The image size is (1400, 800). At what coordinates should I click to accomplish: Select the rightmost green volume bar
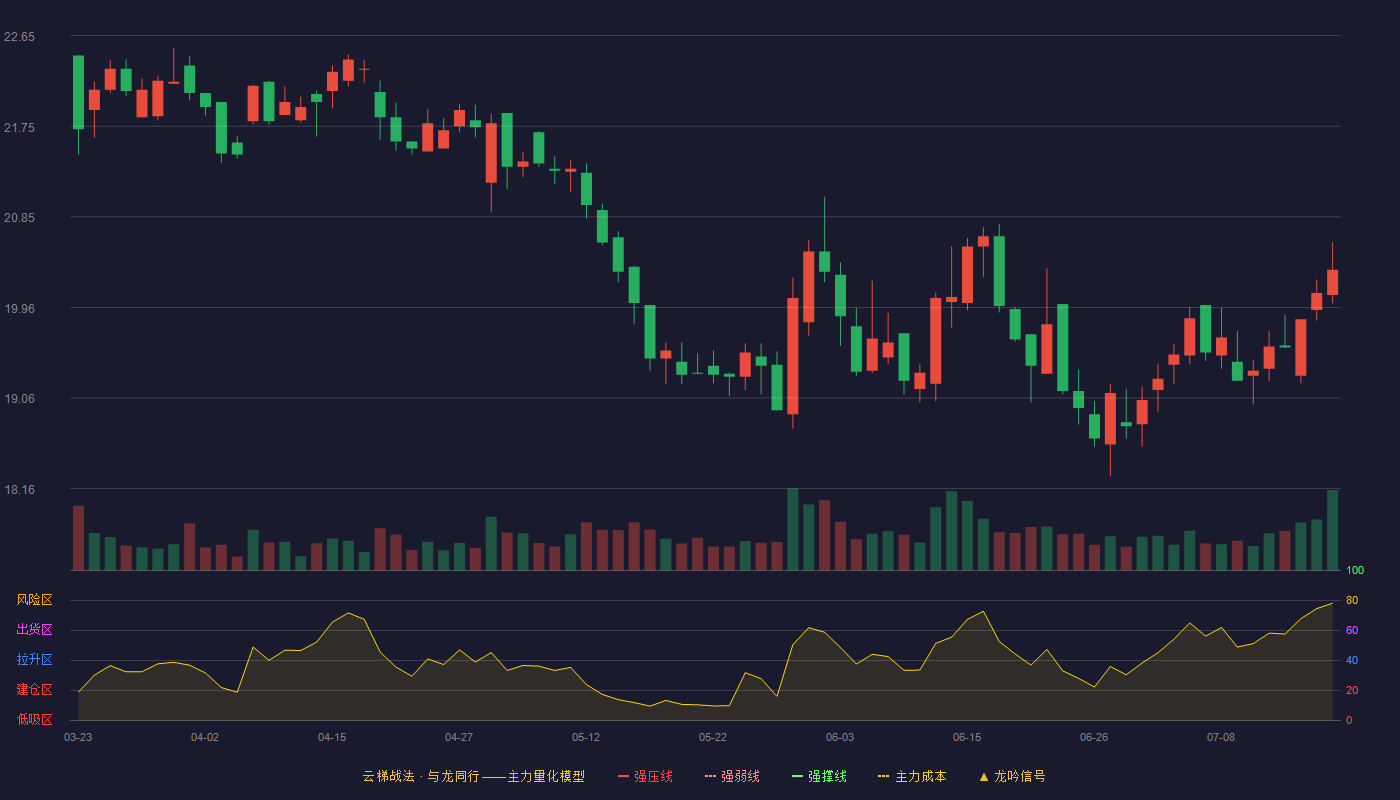click(1332, 530)
